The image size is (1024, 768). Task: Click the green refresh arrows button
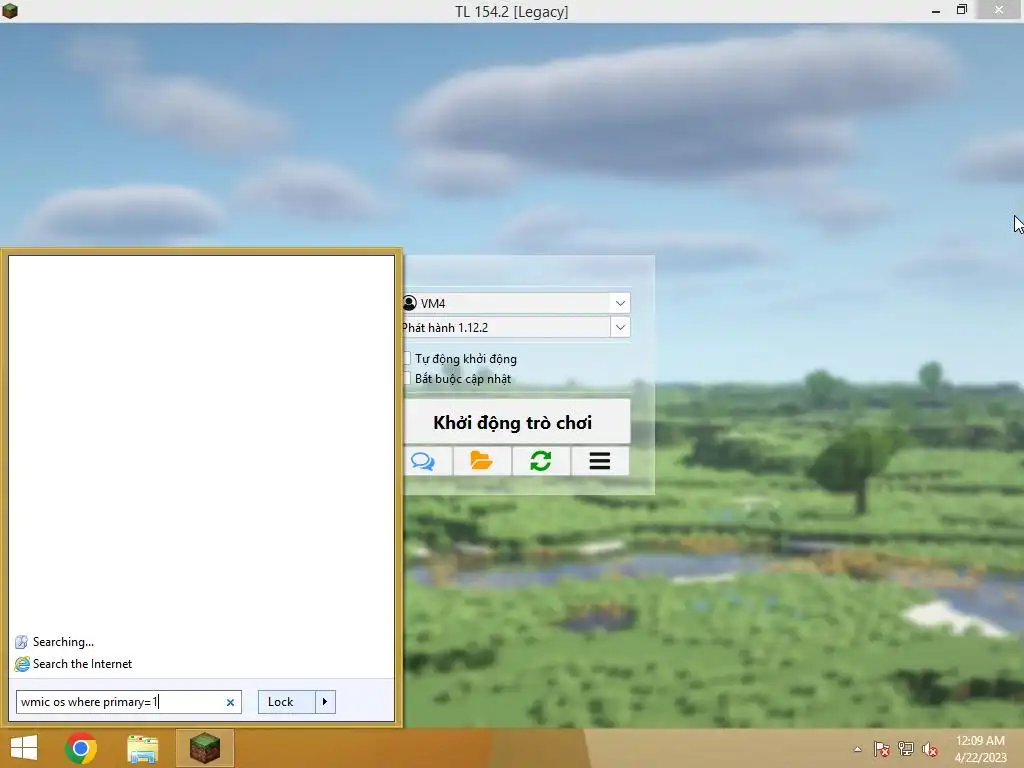[541, 461]
